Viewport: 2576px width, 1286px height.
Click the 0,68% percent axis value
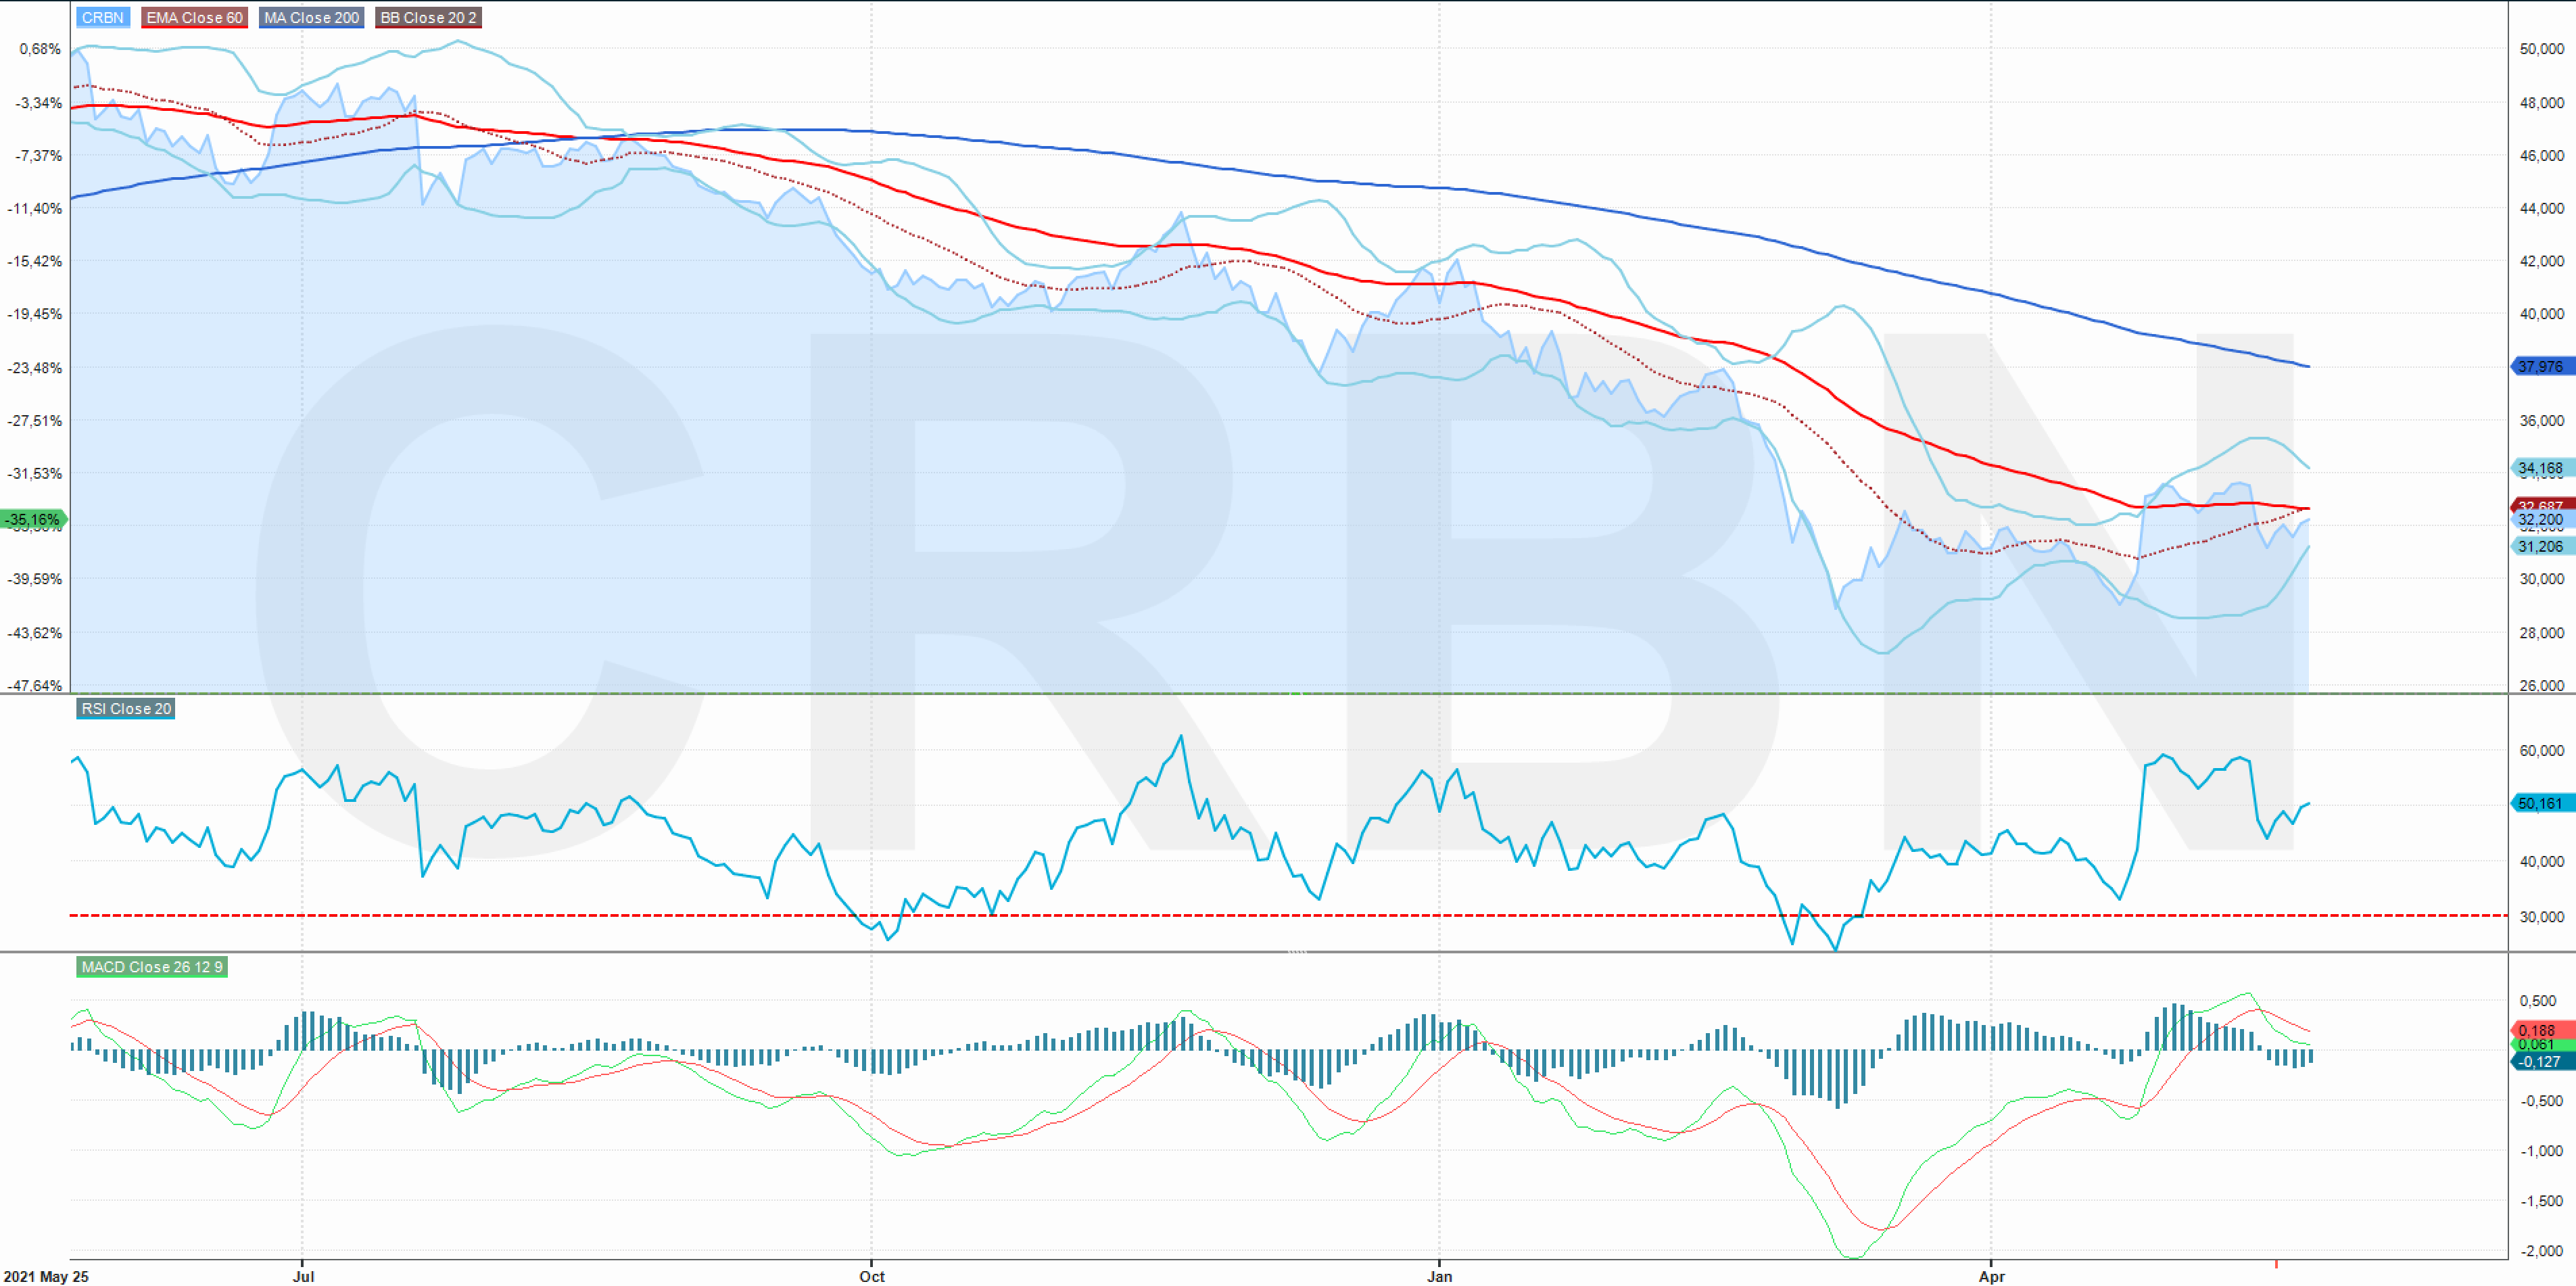(x=40, y=49)
